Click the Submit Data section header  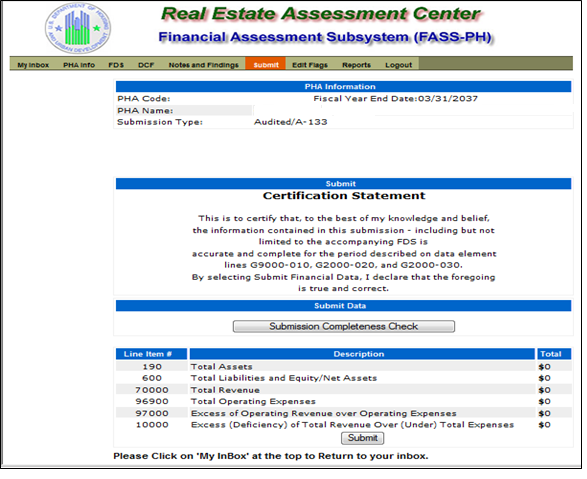click(x=343, y=306)
